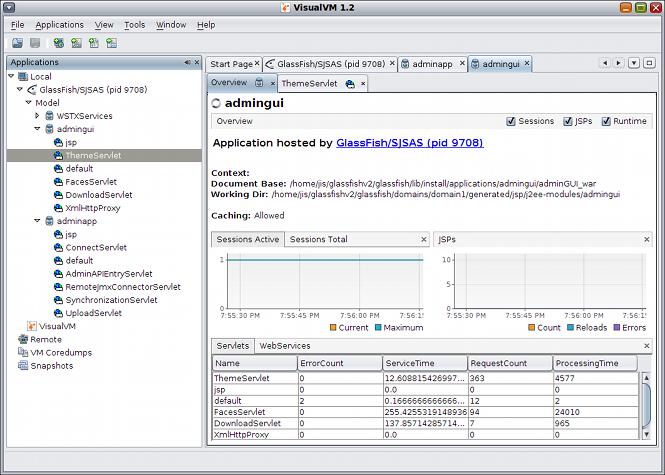The image size is (665, 475).
Task: Click the first toolbar icon (load snapshot)
Action: click(17, 44)
